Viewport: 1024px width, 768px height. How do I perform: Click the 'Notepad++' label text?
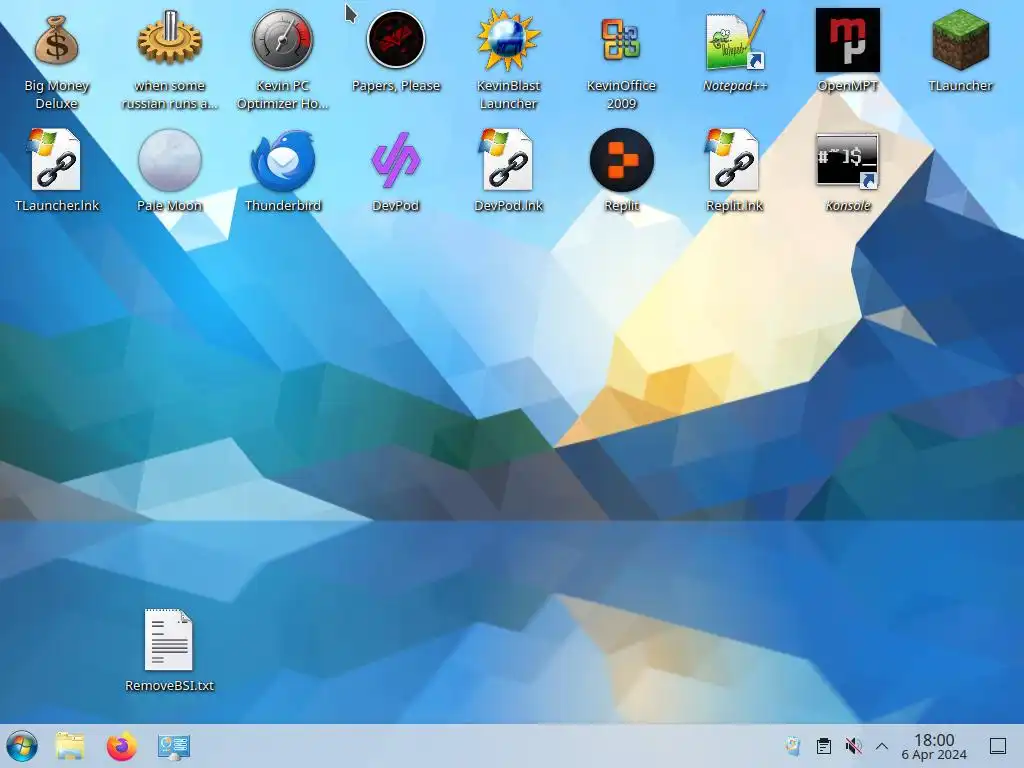coord(735,86)
